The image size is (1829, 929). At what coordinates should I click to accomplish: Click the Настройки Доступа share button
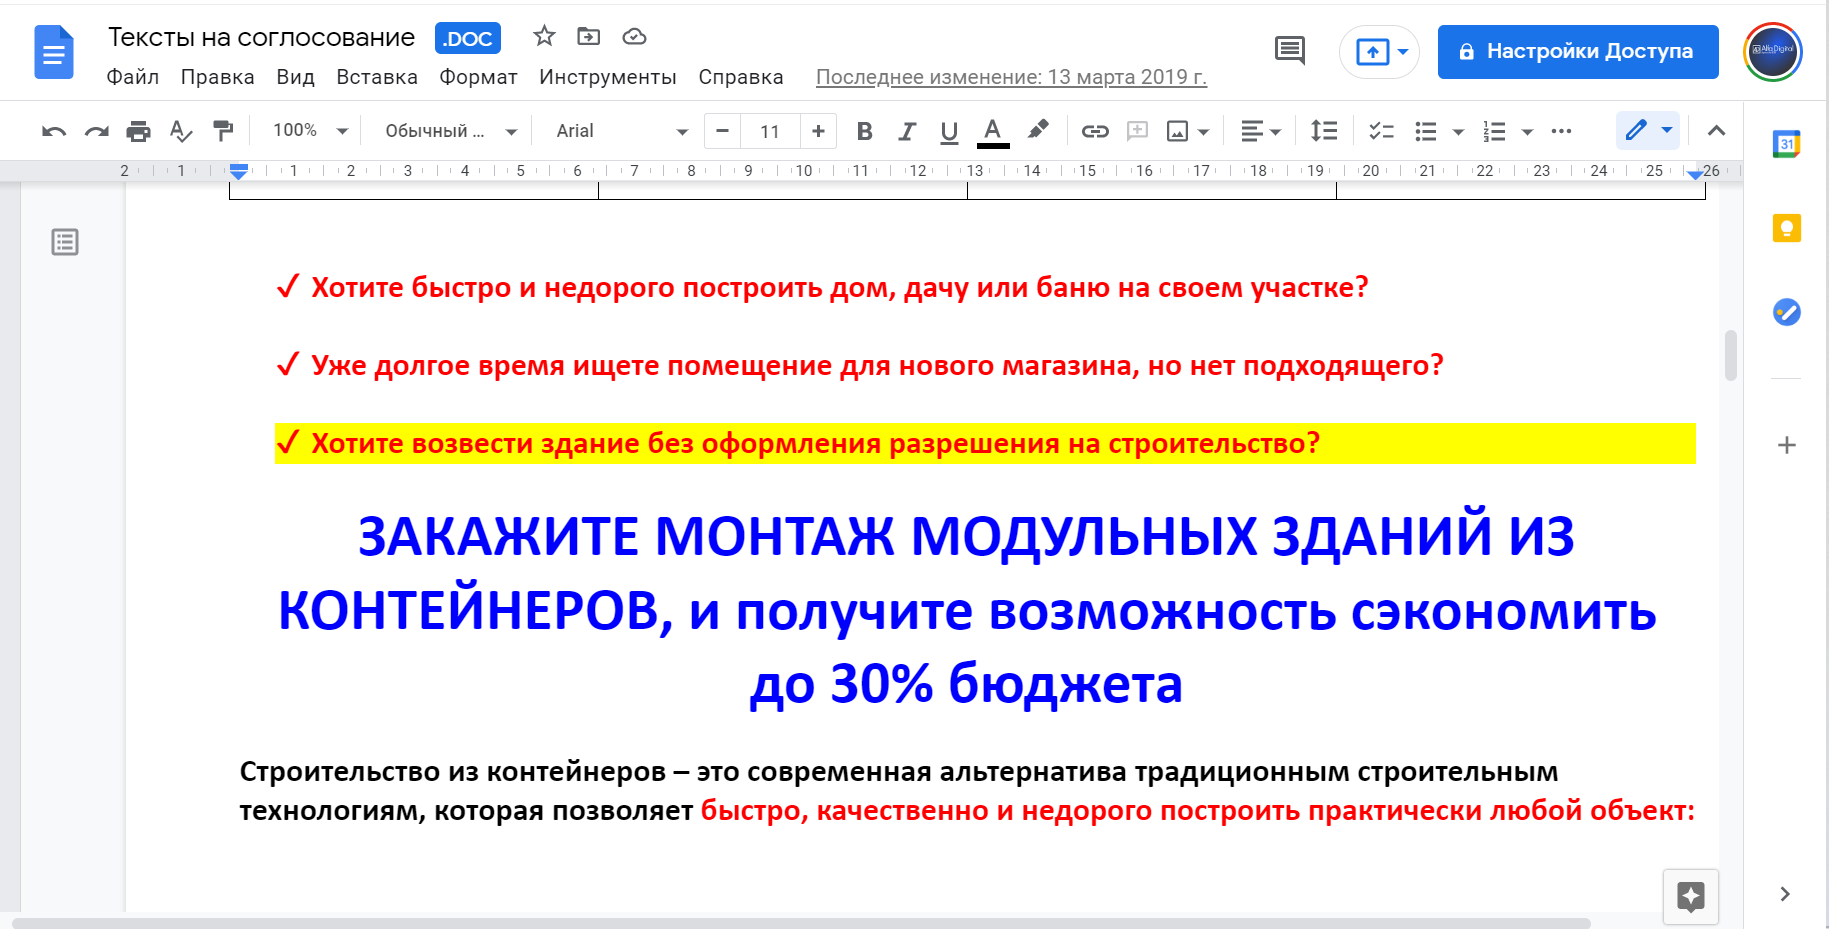1578,52
